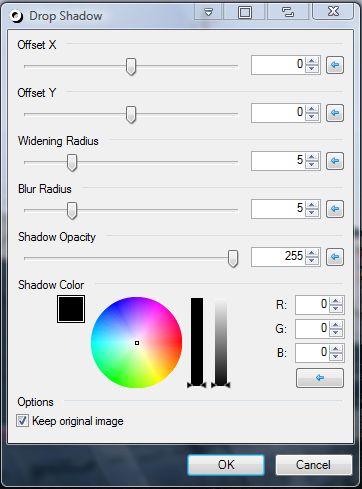Image resolution: width=362 pixels, height=489 pixels.
Task: Click the swap arrows icon in title bar
Action: 288,12
